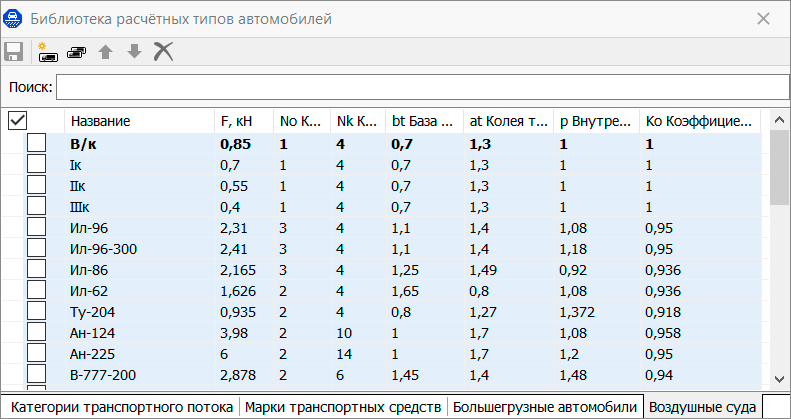Duplicate the selected vehicle type
The height and width of the screenshot is (419, 791).
pos(76,51)
